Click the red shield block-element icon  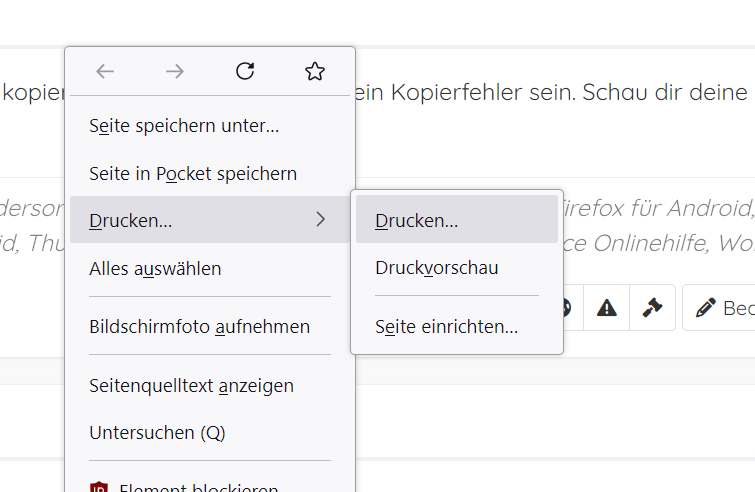click(x=99, y=487)
